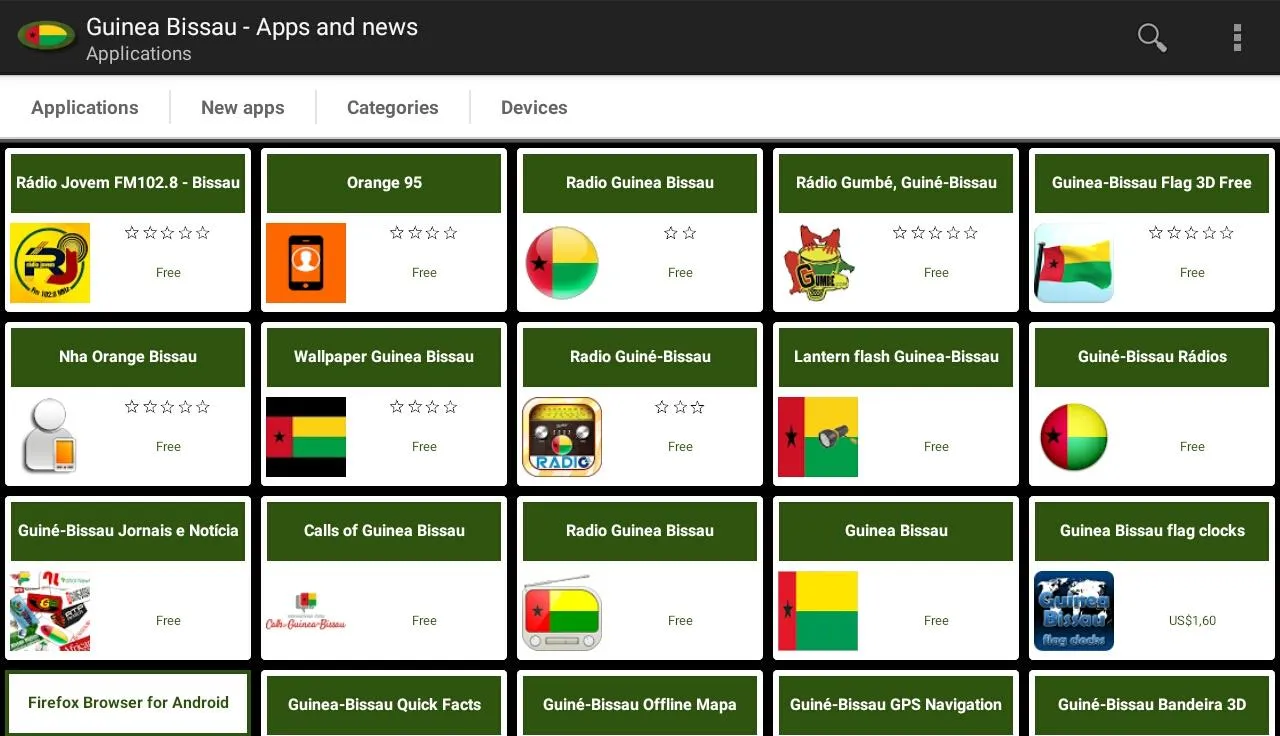Tap the round flag icon under first Radio Guinea Bissau
The image size is (1280, 736).
pyautogui.click(x=562, y=263)
